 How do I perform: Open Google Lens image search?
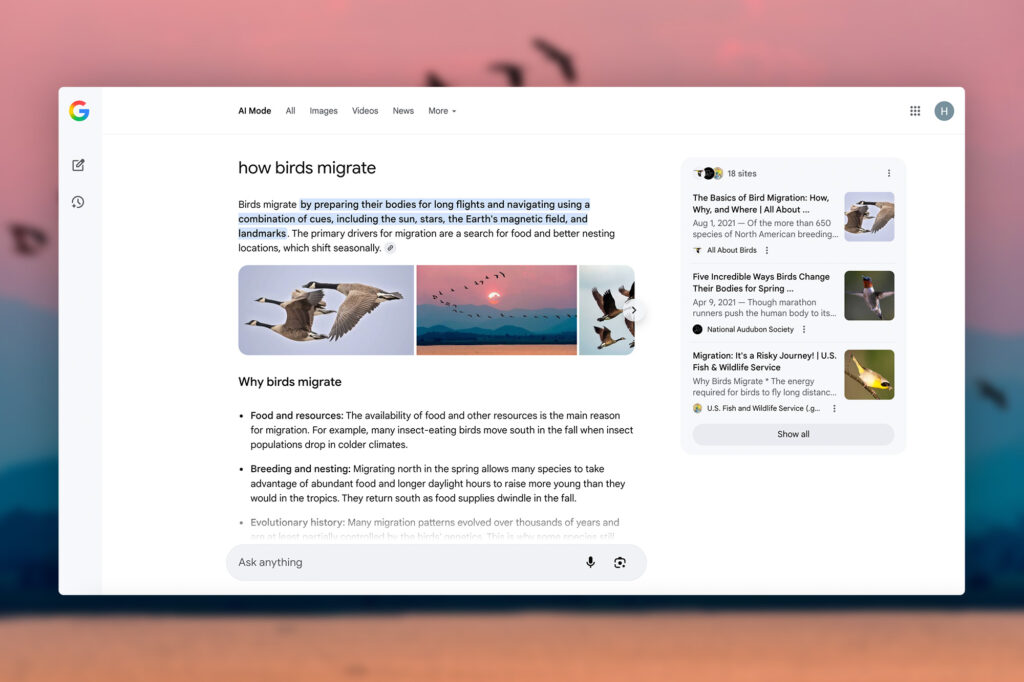(620, 562)
